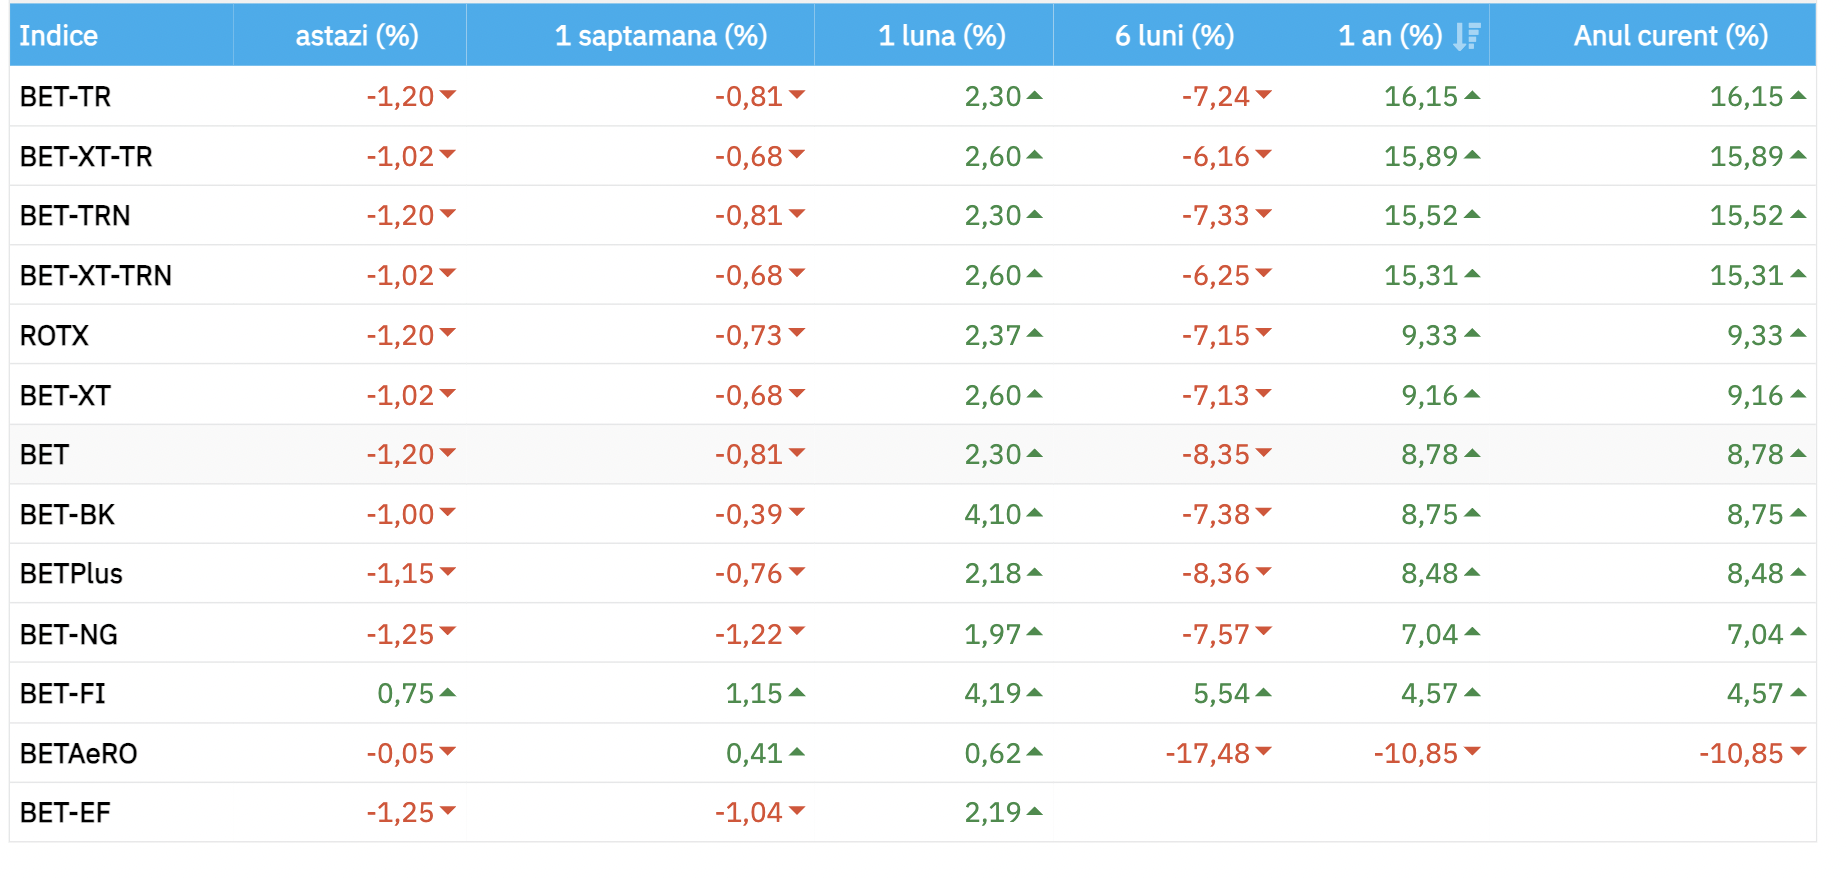Click the green up arrow beside BET-TR 1 an
The image size is (1846, 878).
[1471, 96]
